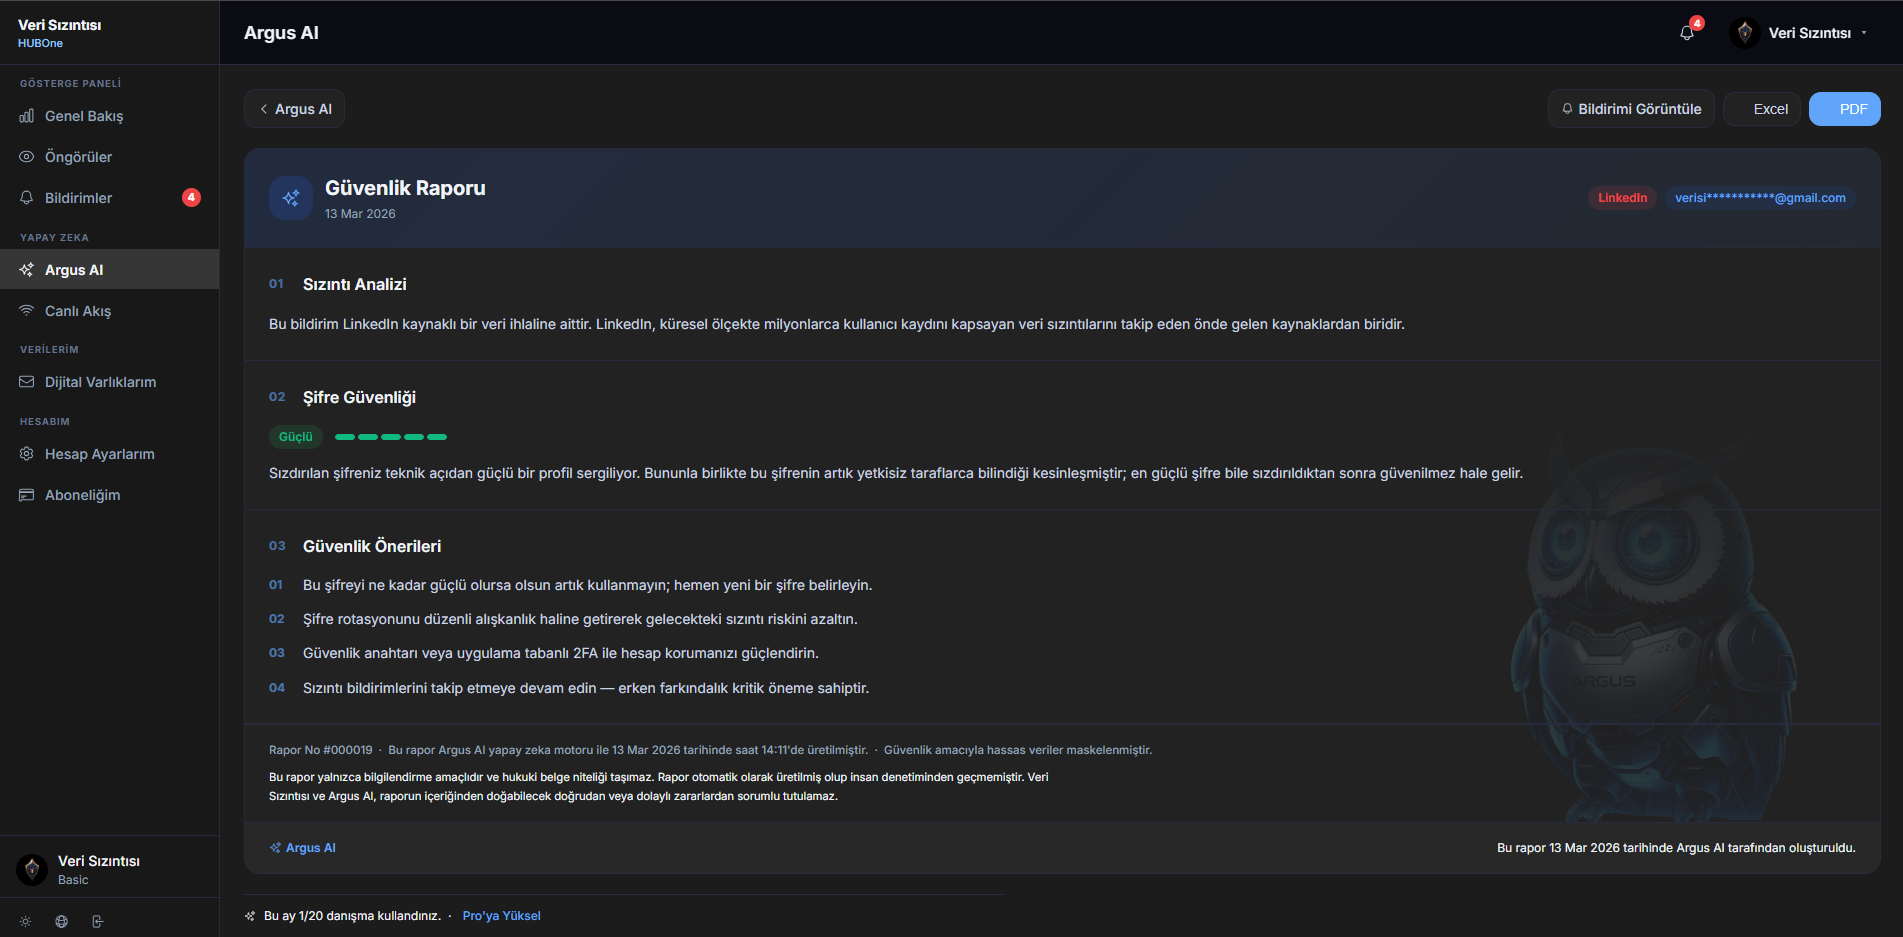Click the Veri Sızıntısı name in top bar
The image size is (1903, 937).
1809,33
